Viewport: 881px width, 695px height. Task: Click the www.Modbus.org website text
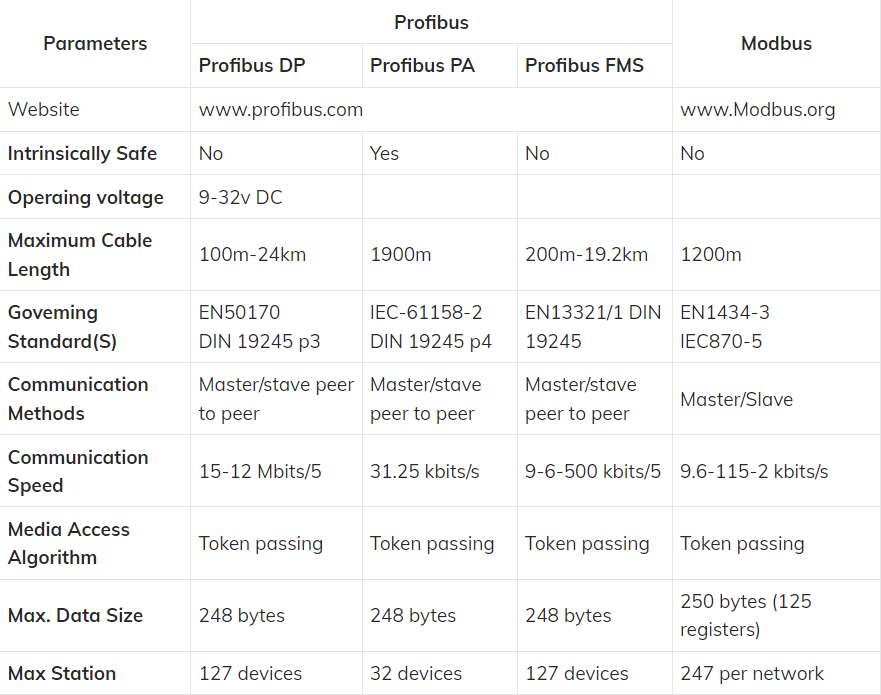[x=757, y=110]
